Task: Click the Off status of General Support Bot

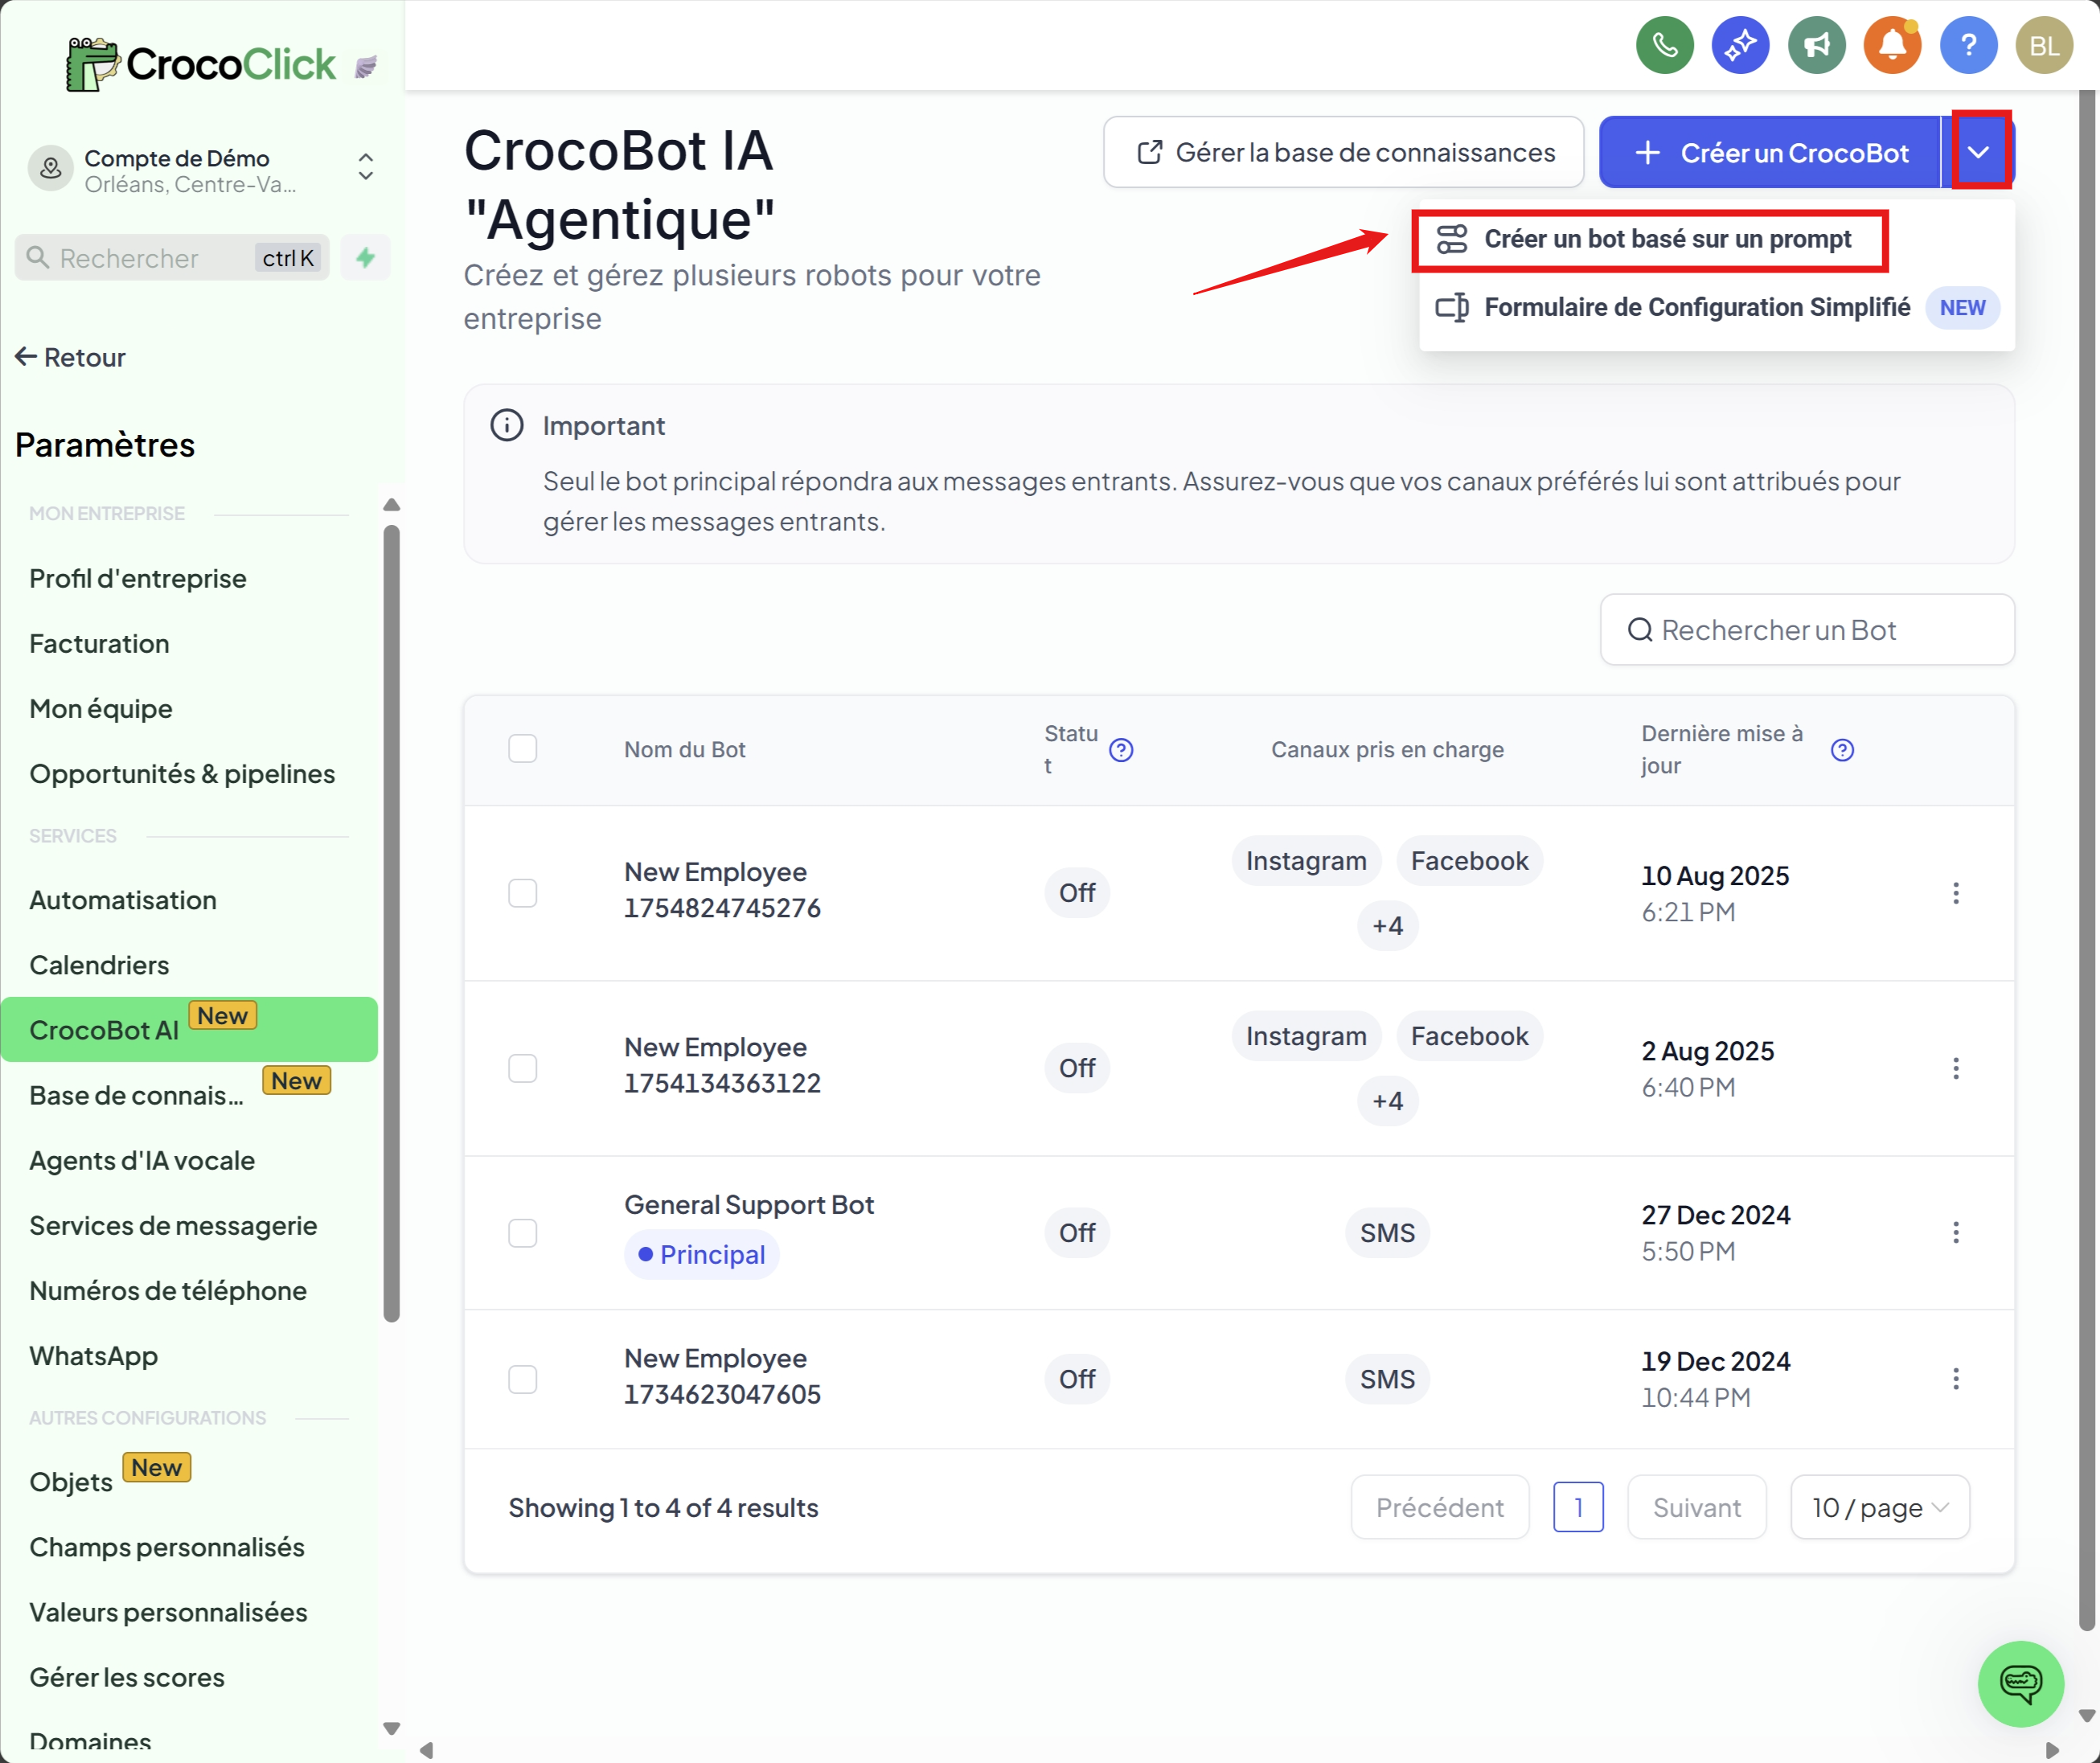Action: tap(1077, 1233)
